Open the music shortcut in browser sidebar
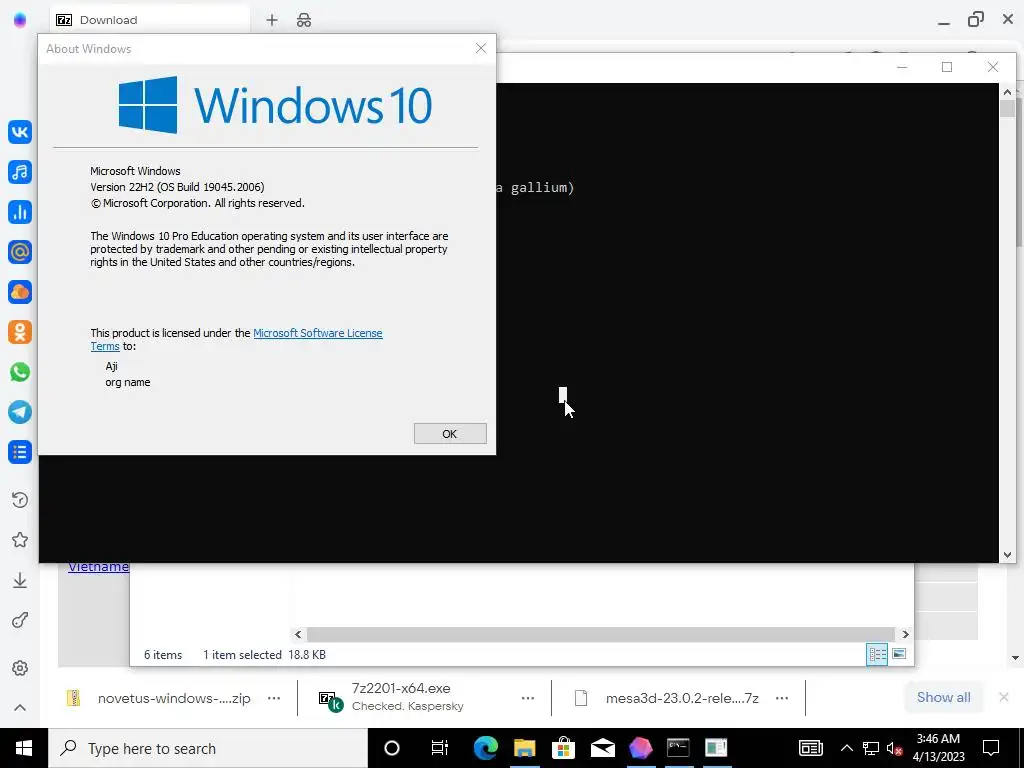Viewport: 1024px width, 768px height. 20,172
